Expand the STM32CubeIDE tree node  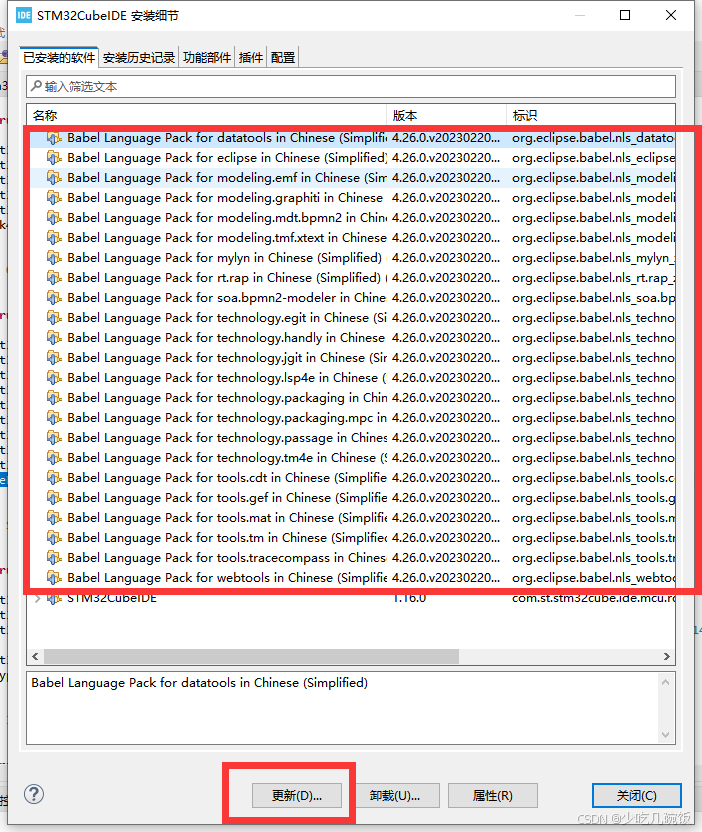[x=37, y=598]
